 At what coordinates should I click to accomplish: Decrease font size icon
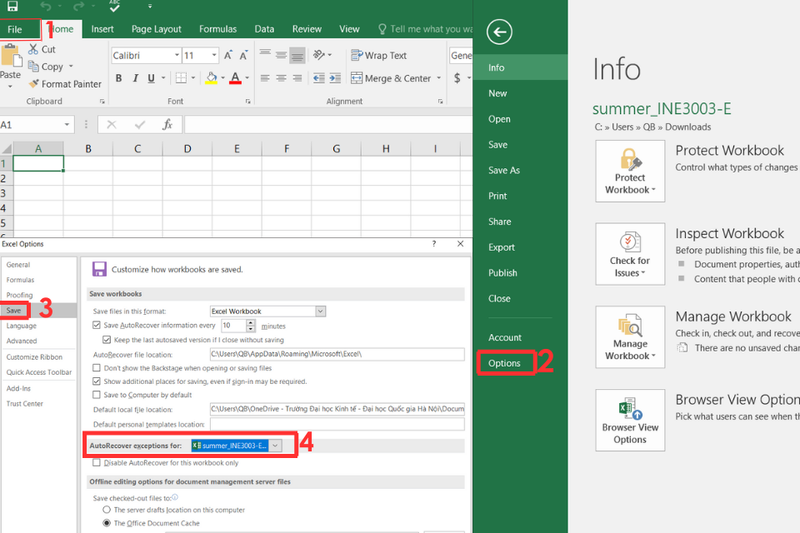pyautogui.click(x=244, y=55)
